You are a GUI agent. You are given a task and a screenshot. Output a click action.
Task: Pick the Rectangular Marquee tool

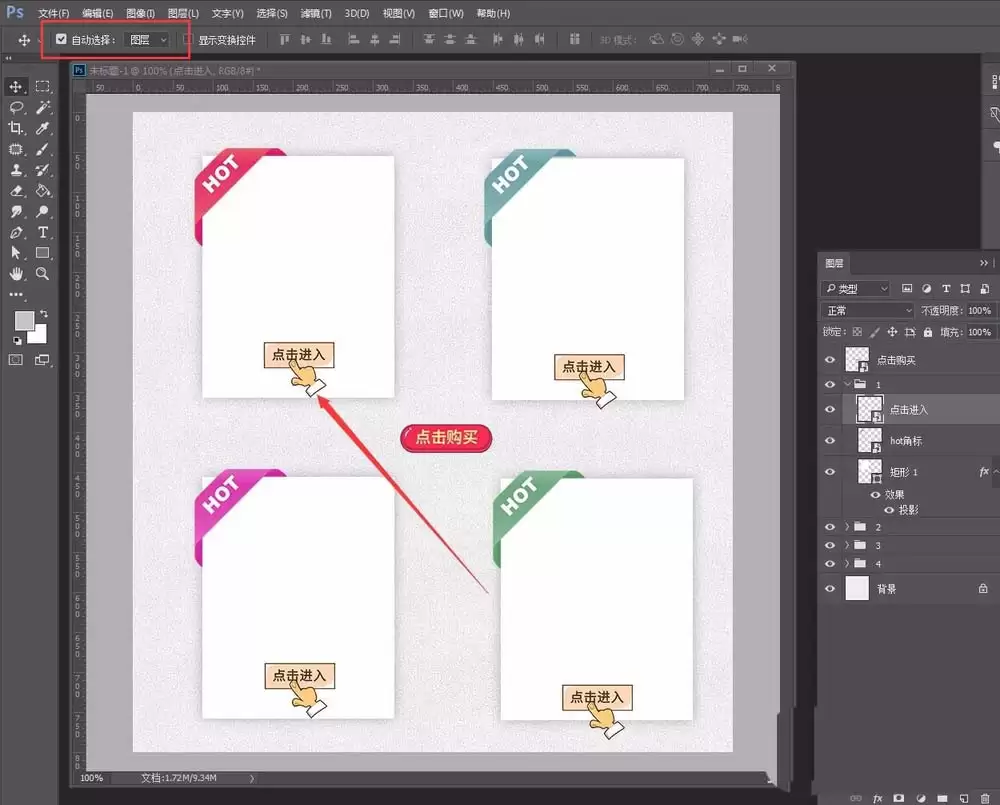(43, 87)
